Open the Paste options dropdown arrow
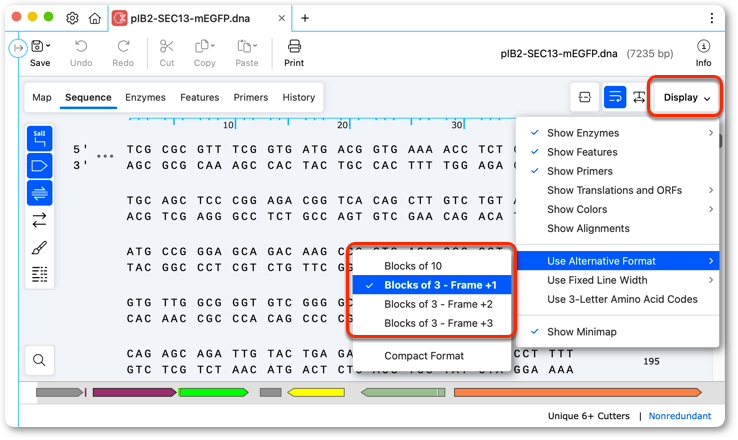This screenshot has height=440, width=738. (255, 46)
